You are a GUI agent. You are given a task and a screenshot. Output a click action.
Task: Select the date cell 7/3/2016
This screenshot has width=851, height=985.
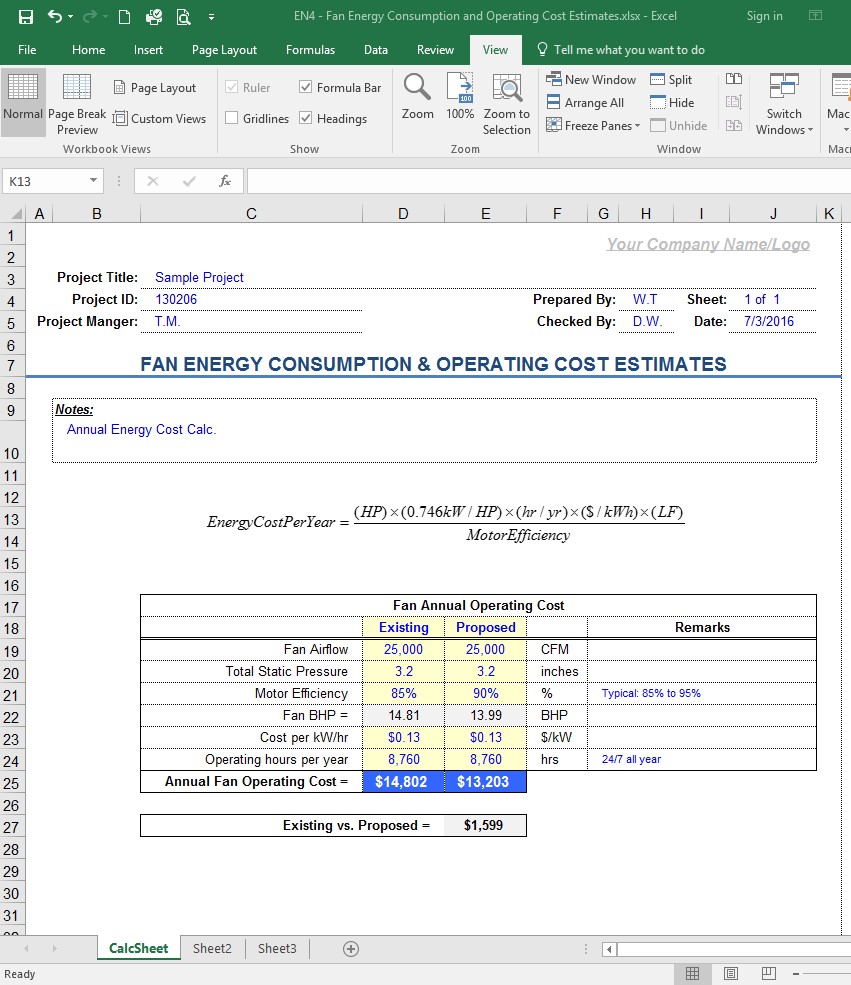[772, 321]
